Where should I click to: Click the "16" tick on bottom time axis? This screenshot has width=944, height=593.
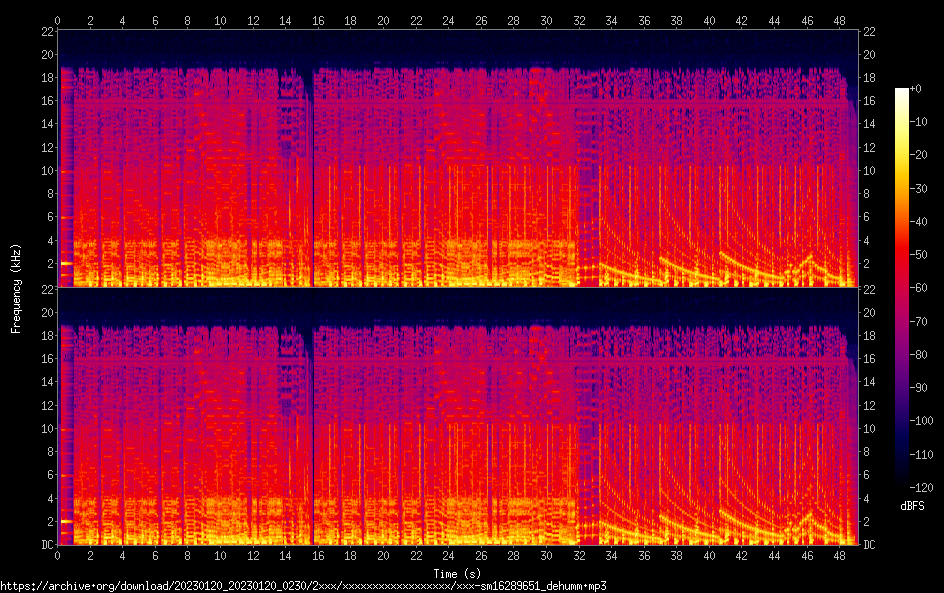coord(318,556)
